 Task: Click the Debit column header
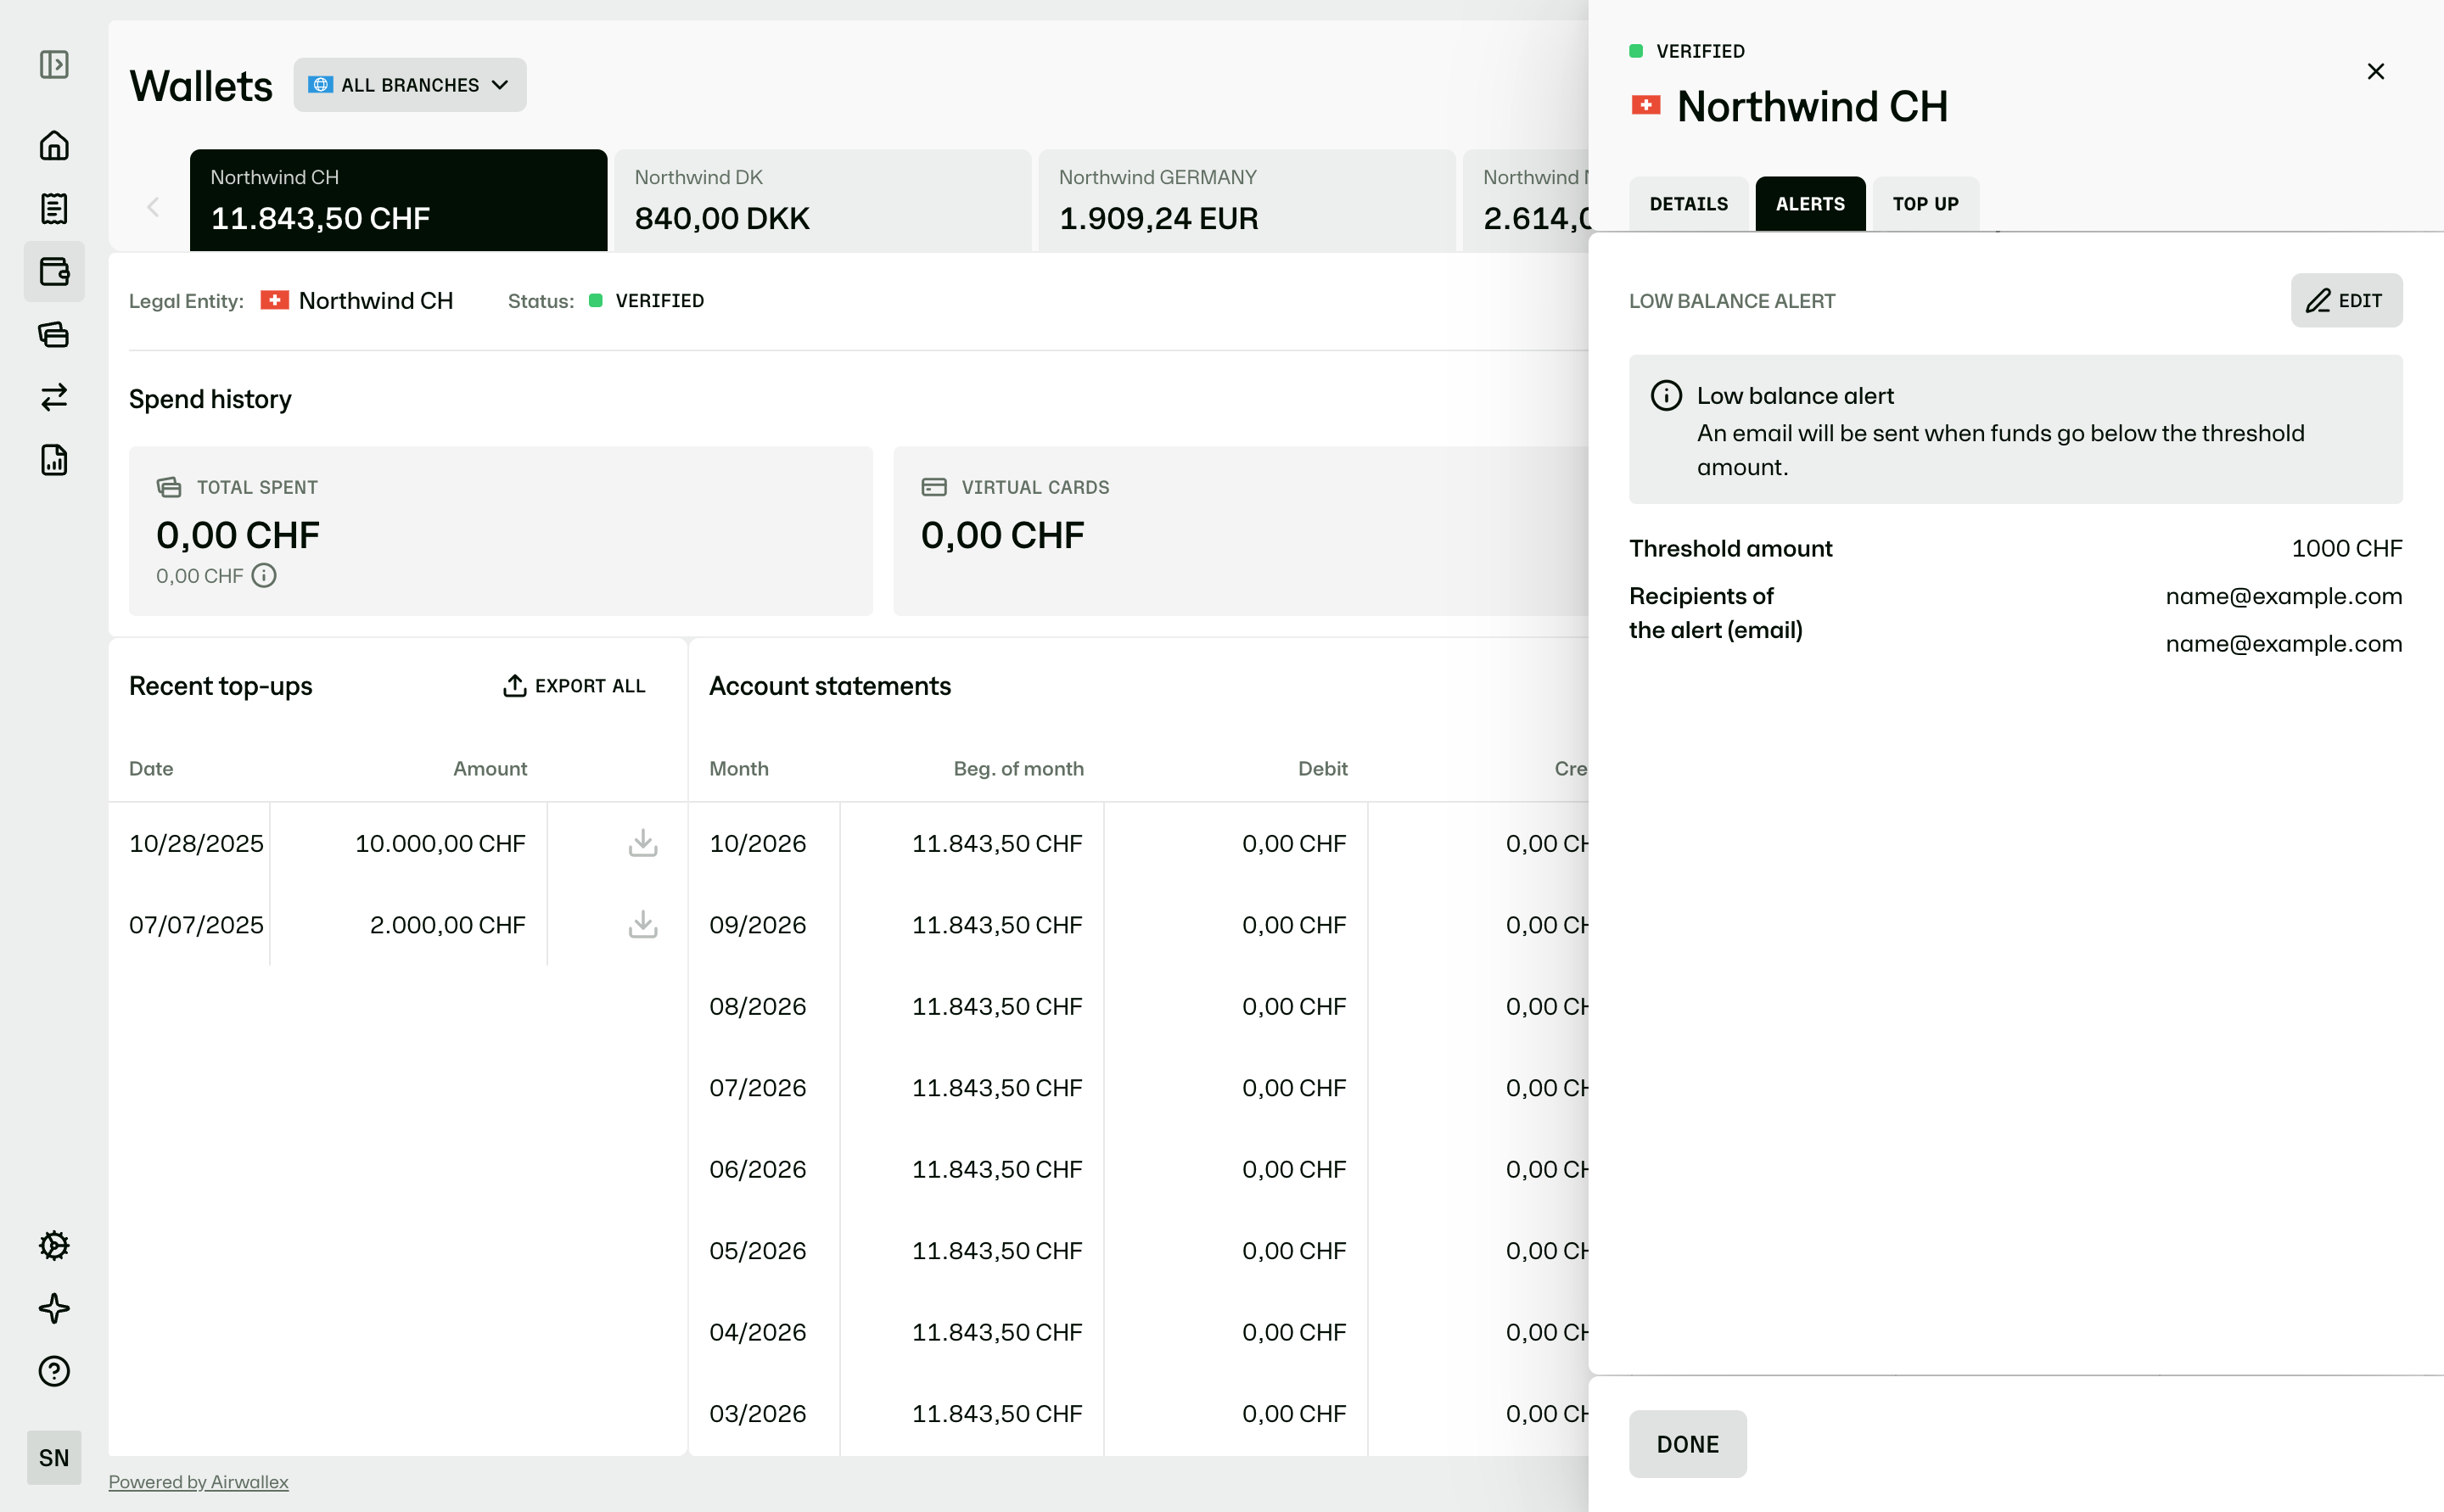[1322, 768]
